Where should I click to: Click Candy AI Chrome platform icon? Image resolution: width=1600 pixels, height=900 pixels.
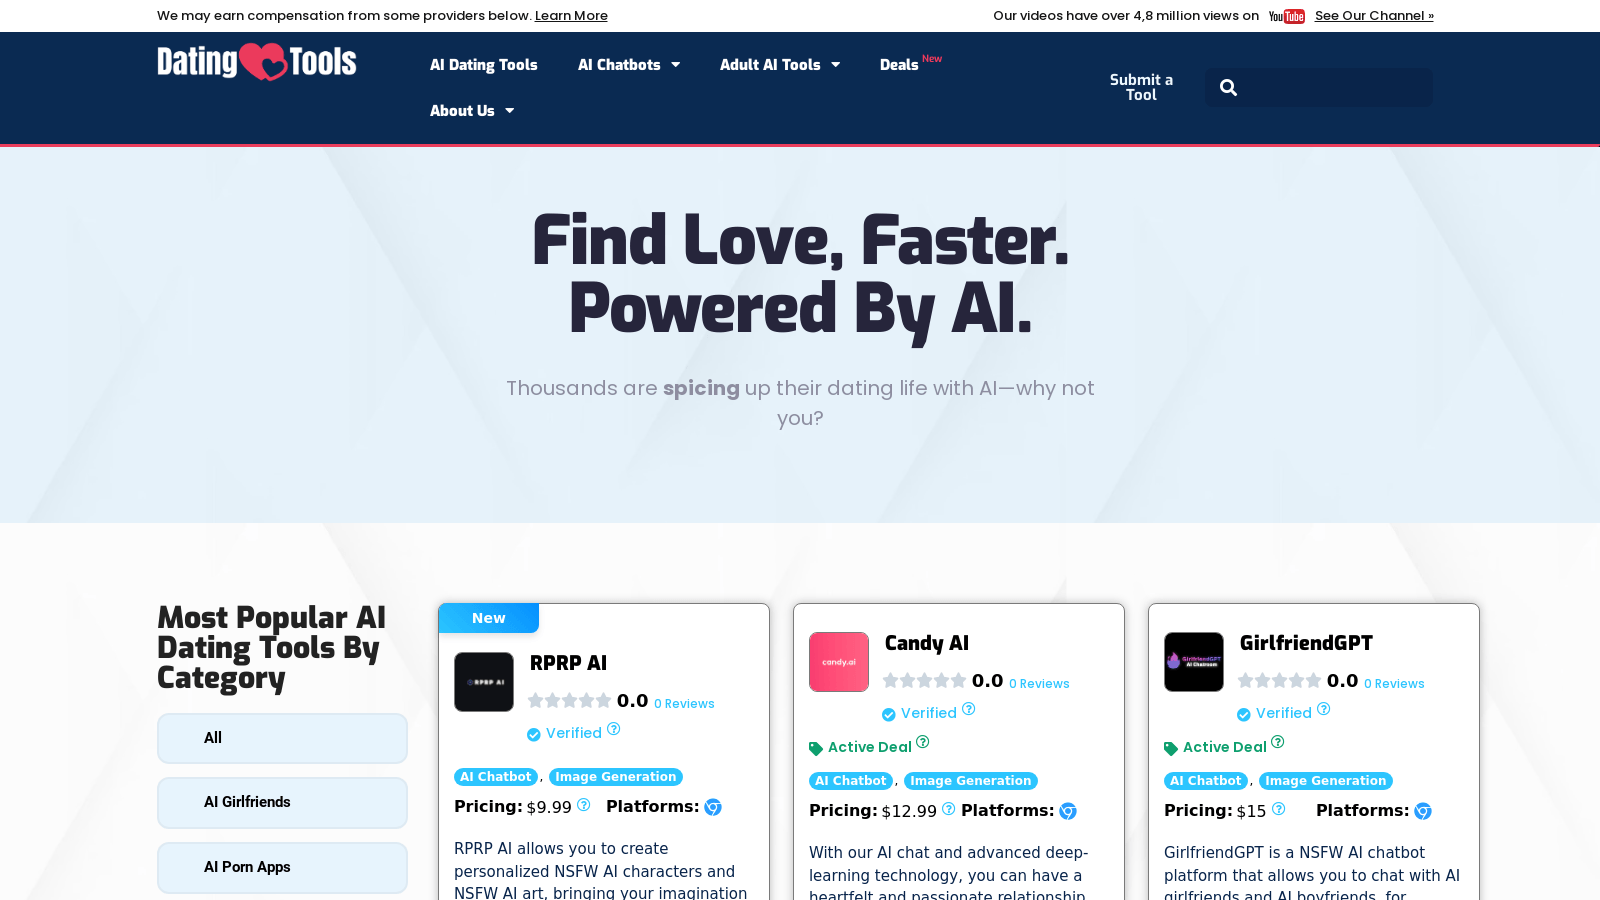tap(1068, 811)
